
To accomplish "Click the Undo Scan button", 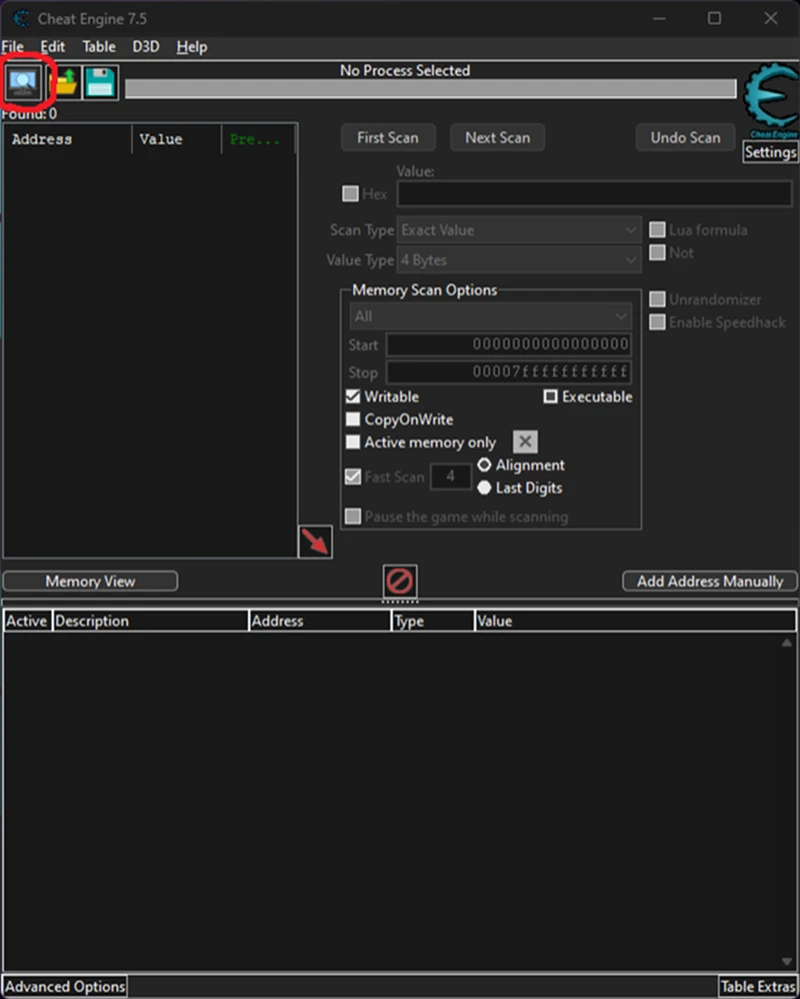I will tap(685, 138).
